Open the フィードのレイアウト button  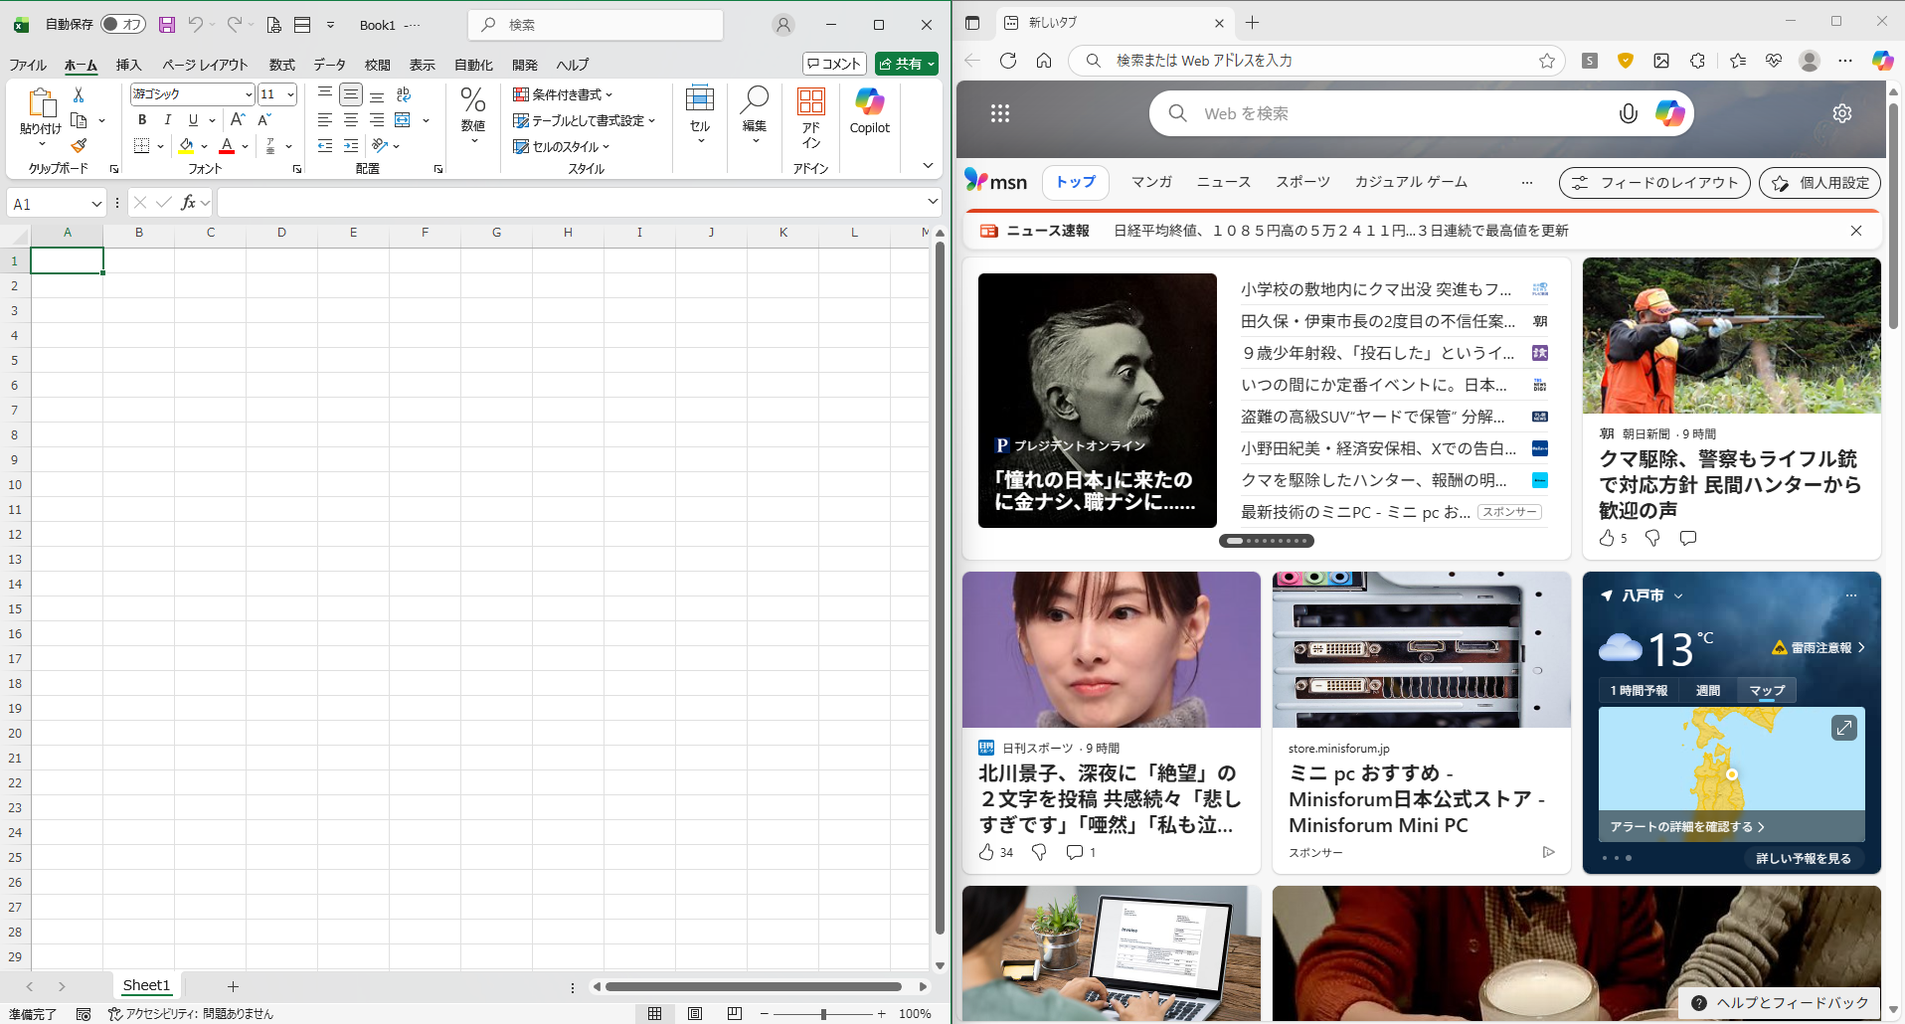click(1654, 183)
